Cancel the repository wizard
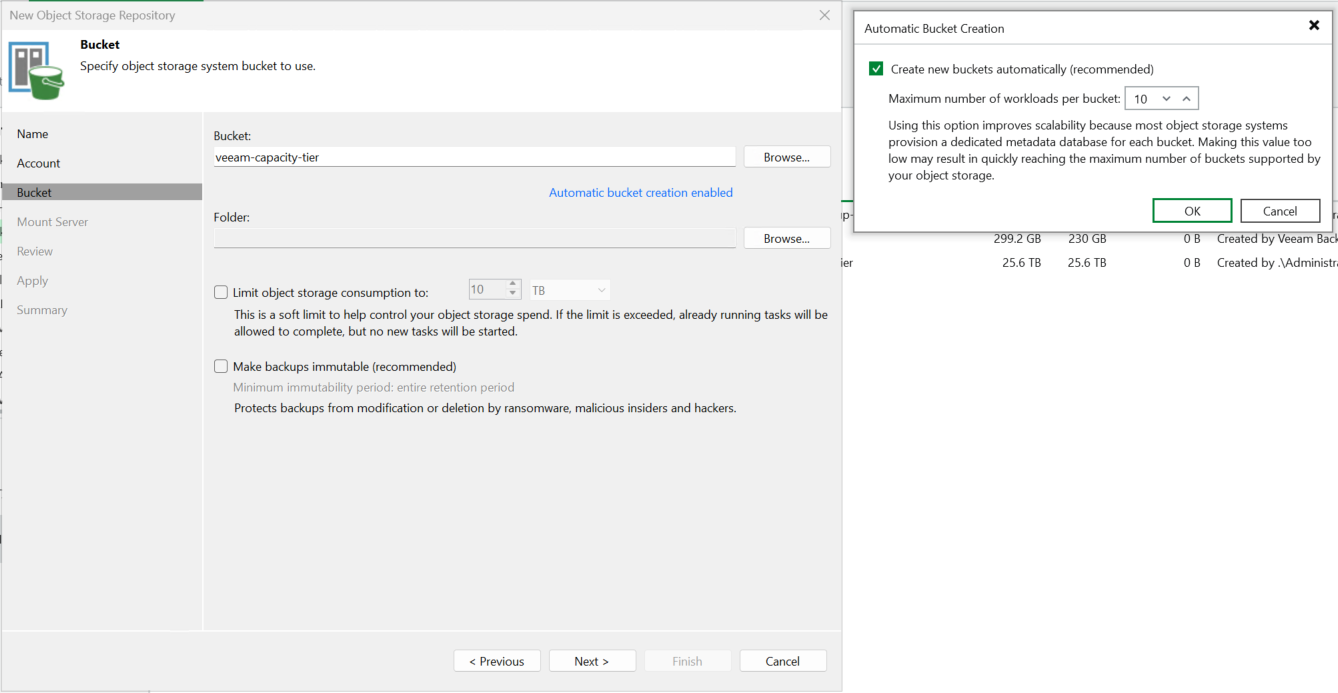This screenshot has height=693, width=1338. click(x=783, y=661)
